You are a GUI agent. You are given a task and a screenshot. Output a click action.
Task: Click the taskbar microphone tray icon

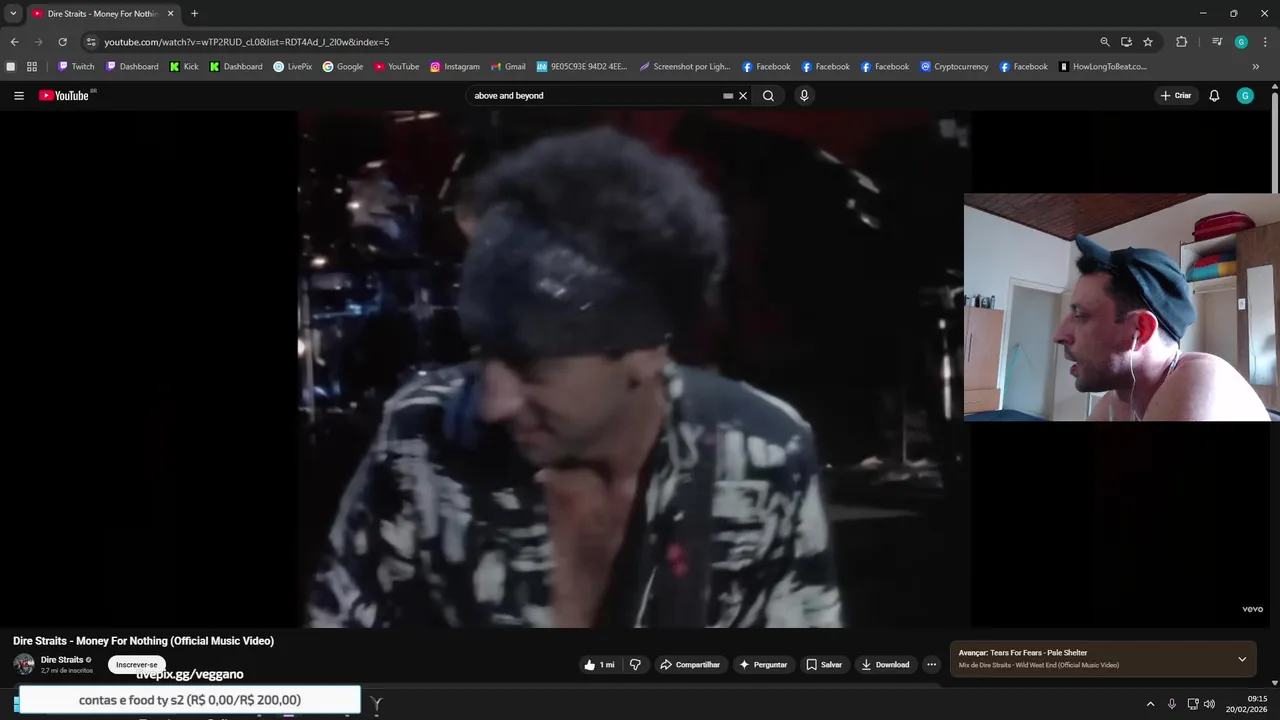coord(1172,704)
